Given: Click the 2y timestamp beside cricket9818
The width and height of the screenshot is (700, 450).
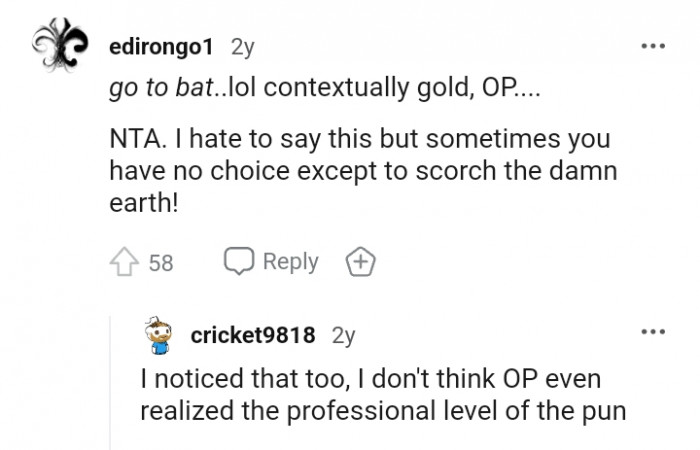Looking at the screenshot, I should click(x=343, y=336).
